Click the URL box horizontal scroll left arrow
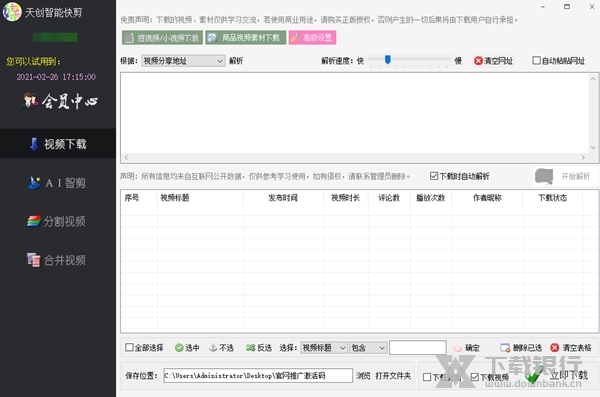600x397 pixels. click(x=126, y=157)
